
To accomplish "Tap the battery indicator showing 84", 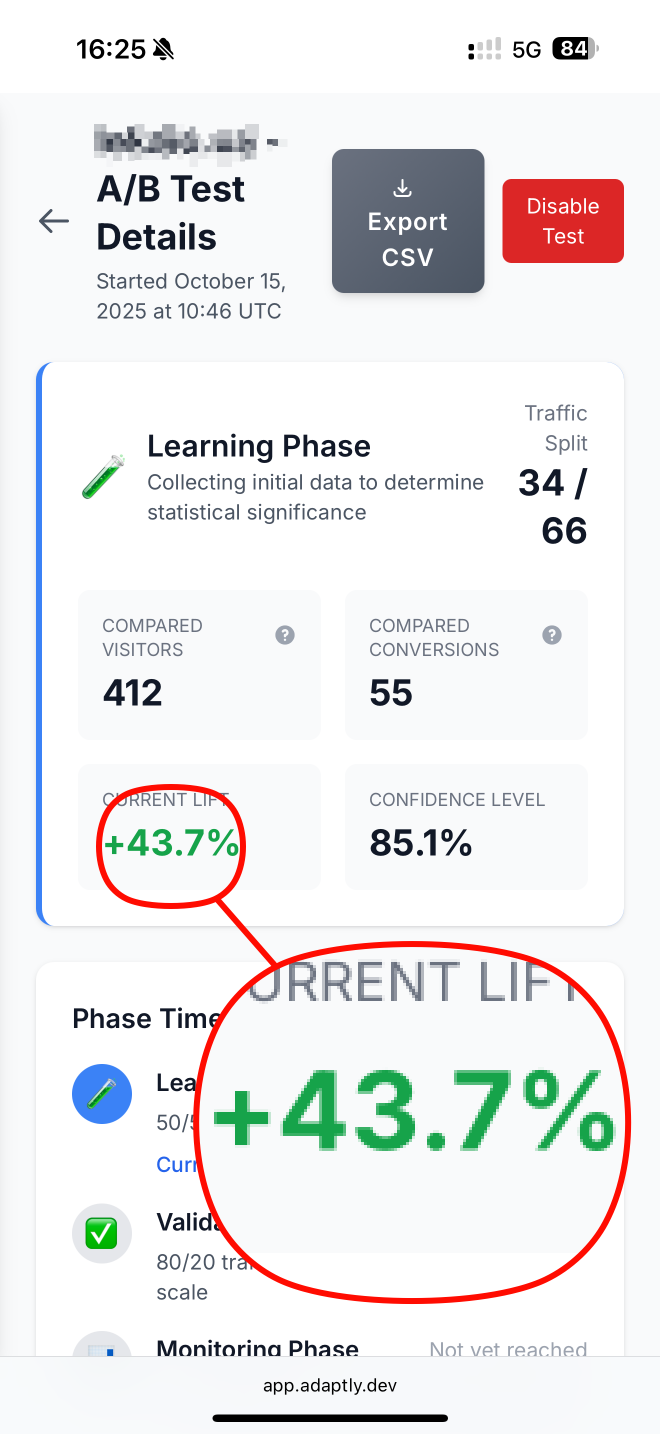I will tap(575, 47).
